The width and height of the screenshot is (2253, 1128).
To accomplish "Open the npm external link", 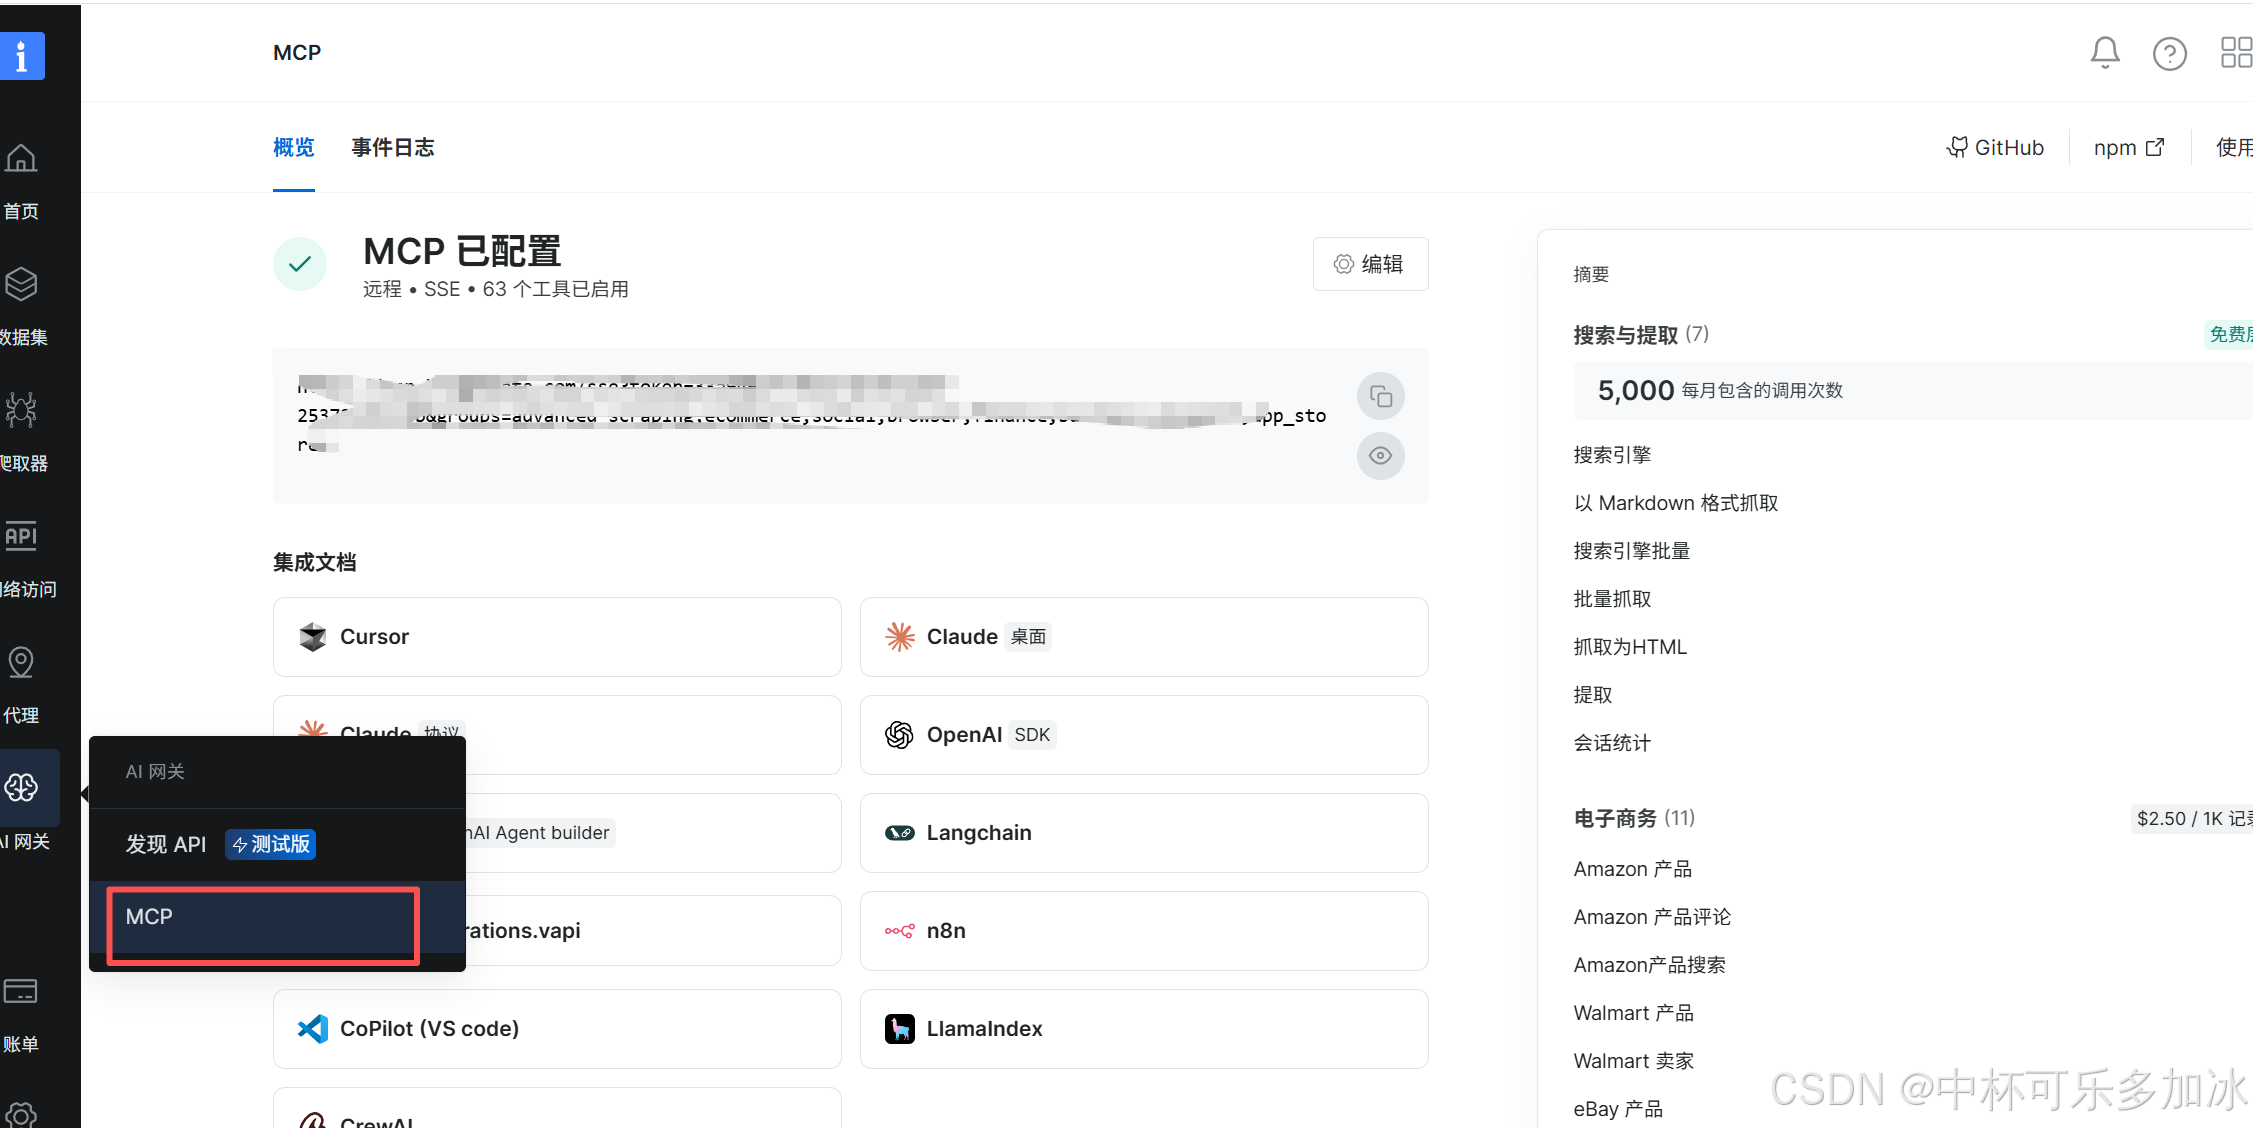I will point(2129,148).
